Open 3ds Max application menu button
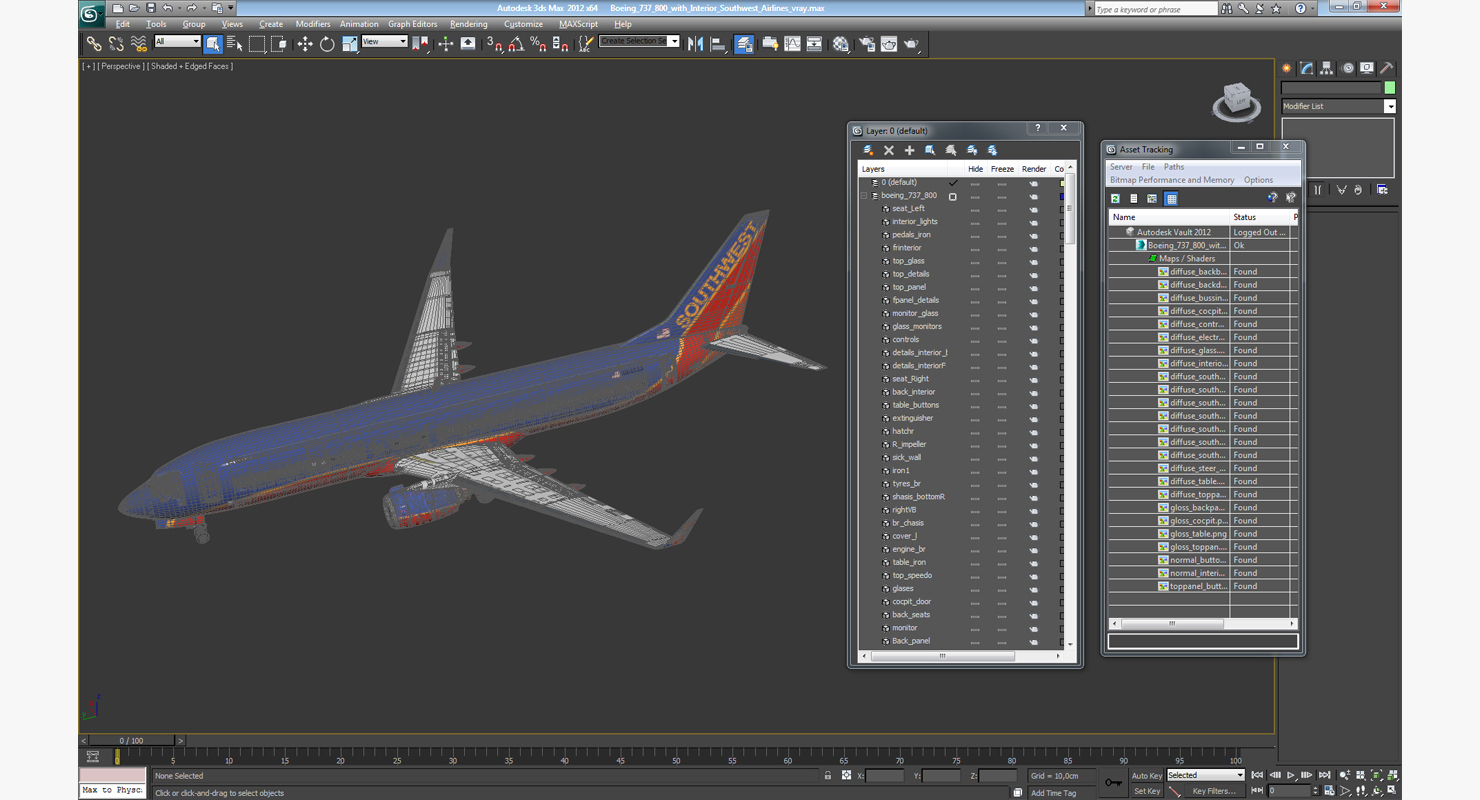Screen dimensions: 1480x800 pyautogui.click(x=91, y=14)
